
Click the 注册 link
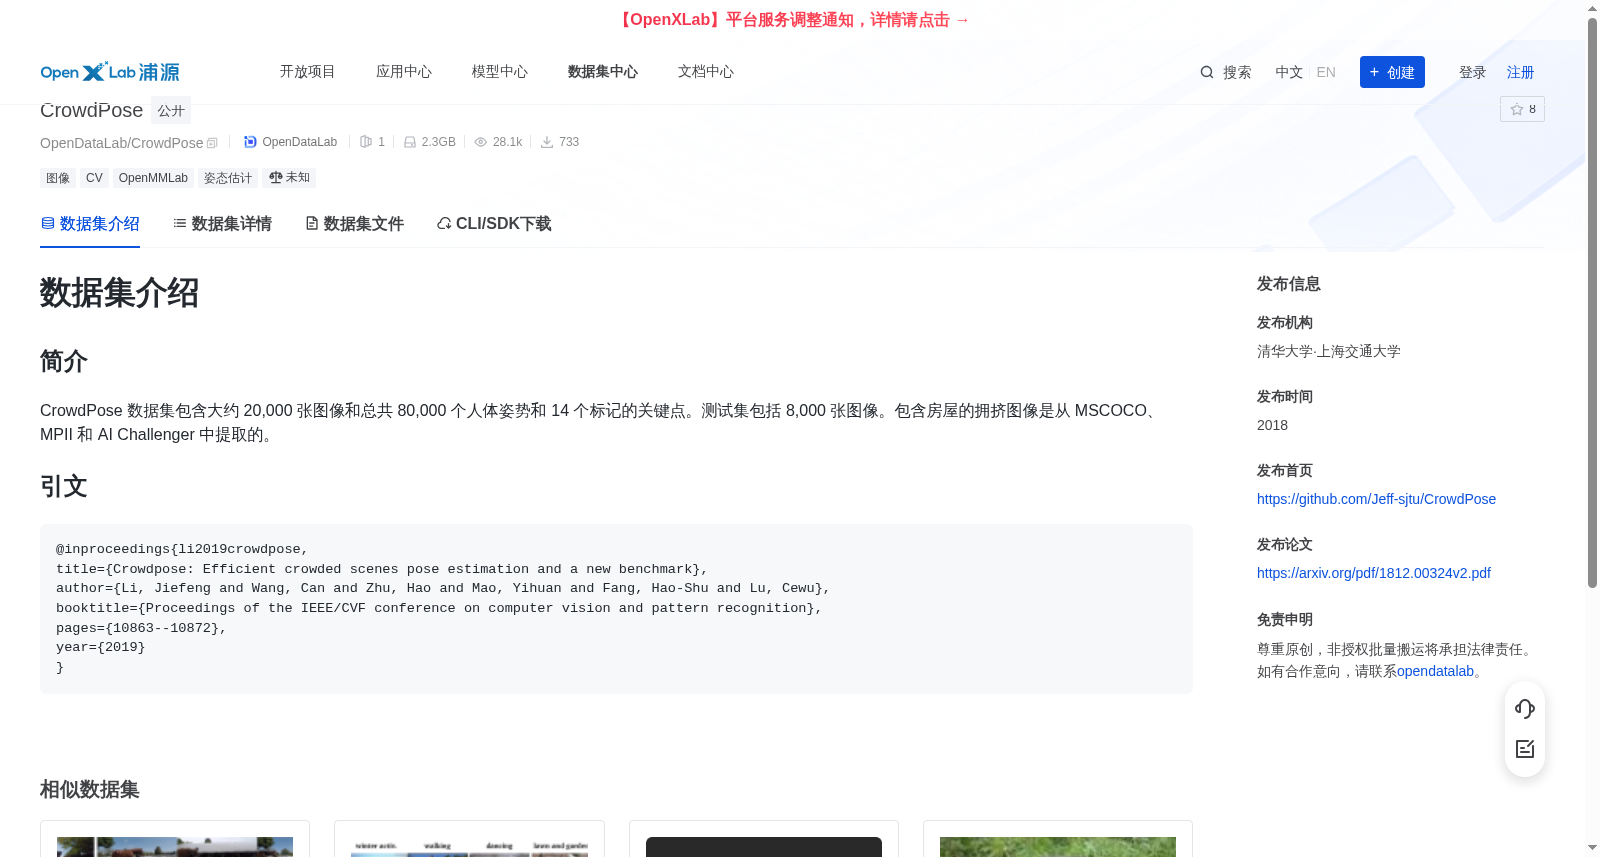(1520, 72)
